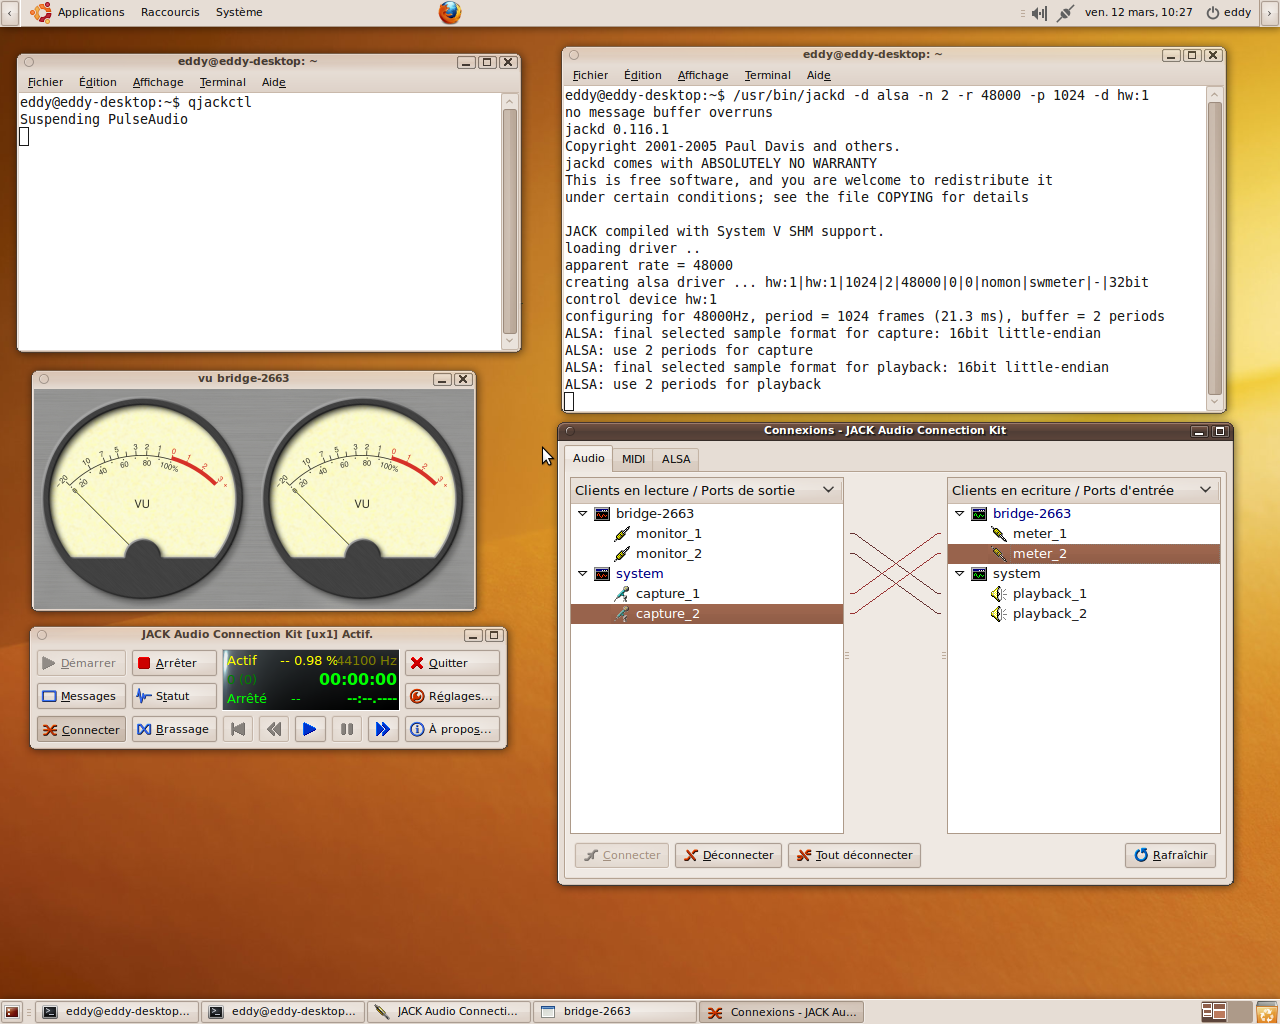The image size is (1280, 1024).
Task: Collapse the bridge-2663 output ports tree
Action: coord(583,513)
